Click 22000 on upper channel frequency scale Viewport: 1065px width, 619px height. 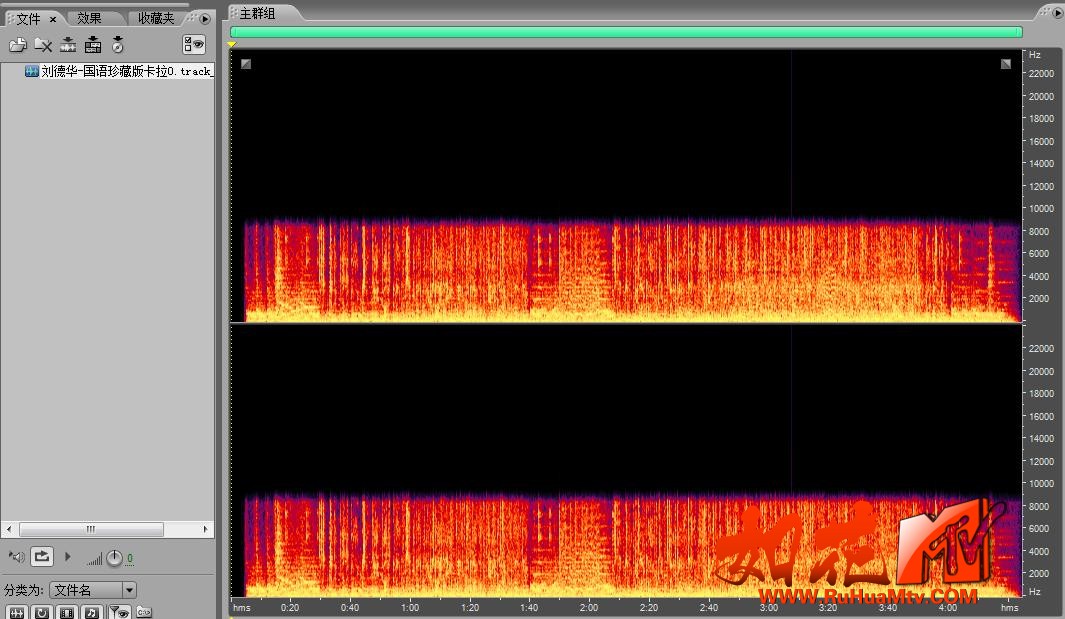pos(1041,73)
